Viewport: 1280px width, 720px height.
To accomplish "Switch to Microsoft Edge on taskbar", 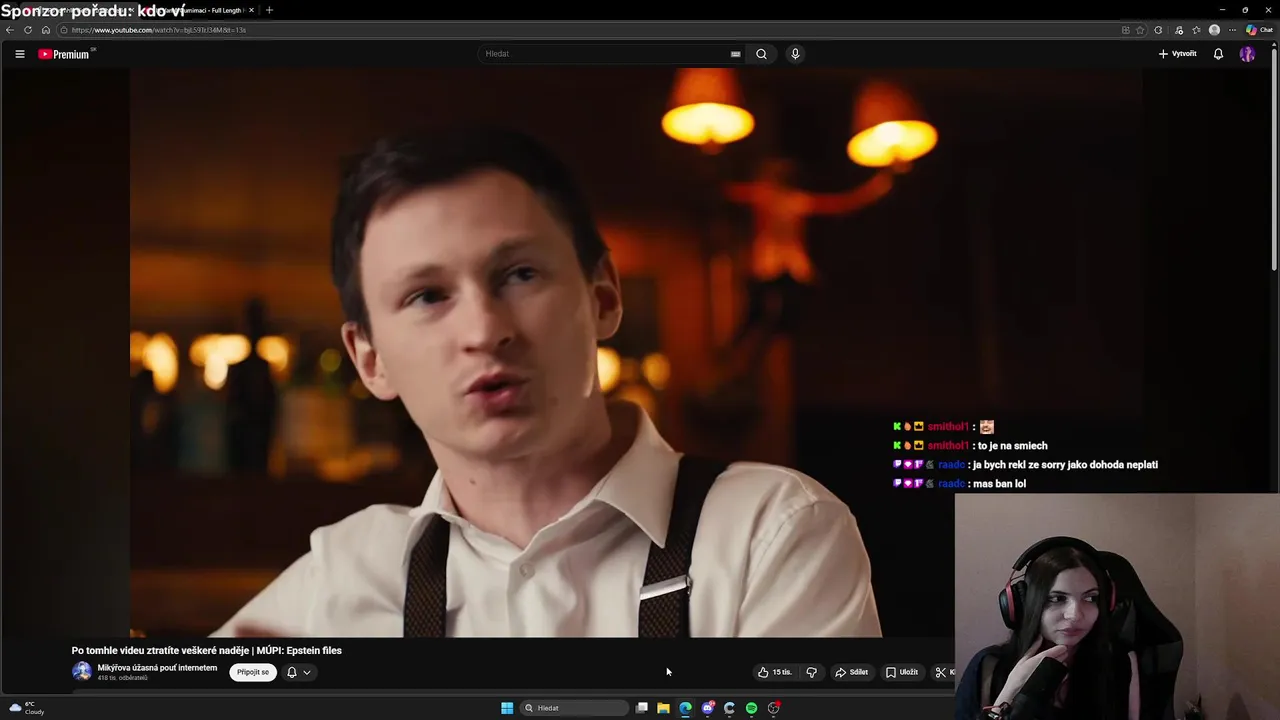I will tap(685, 708).
